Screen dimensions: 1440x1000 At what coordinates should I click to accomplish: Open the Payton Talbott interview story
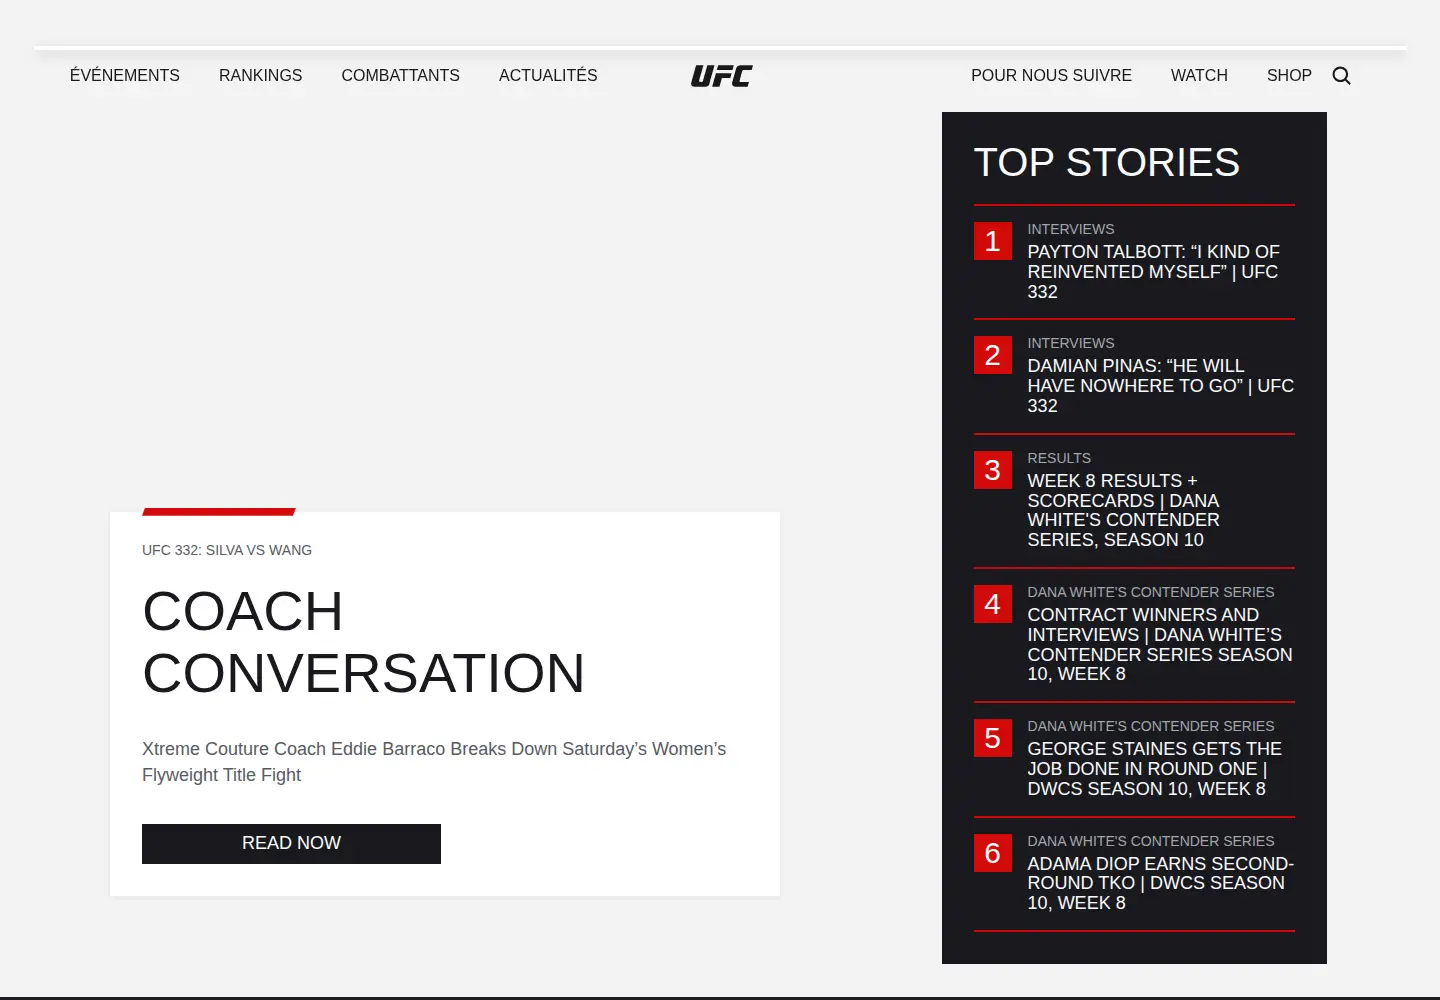(1153, 272)
